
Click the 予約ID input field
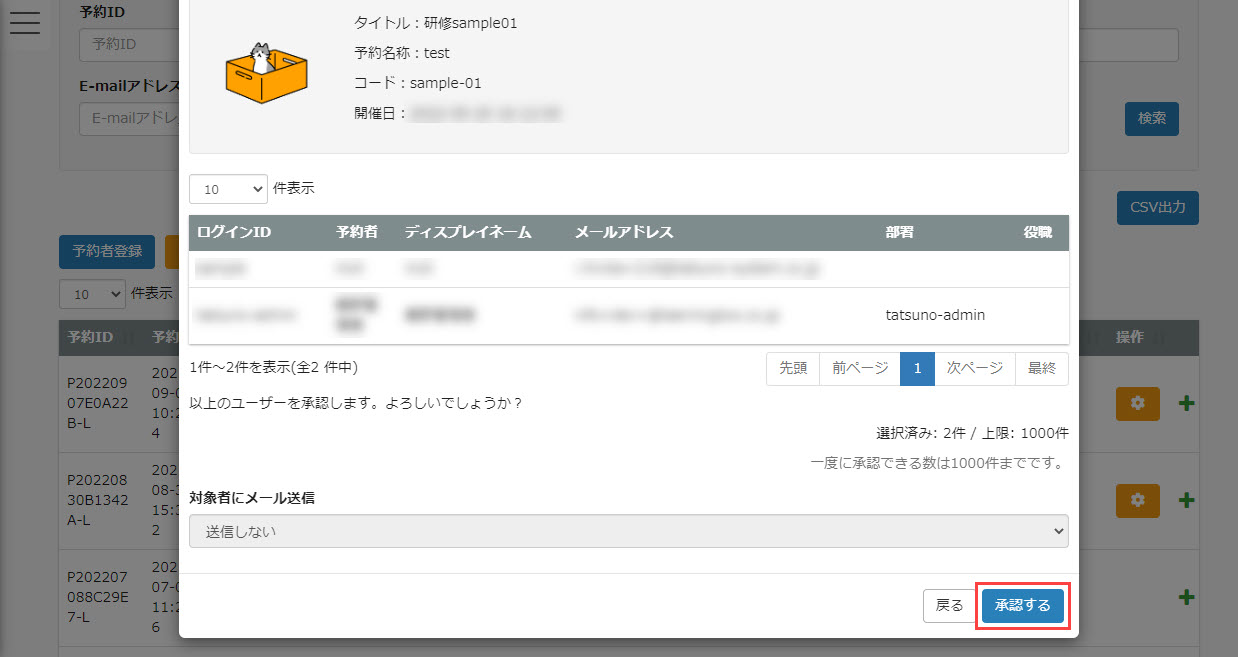point(128,45)
